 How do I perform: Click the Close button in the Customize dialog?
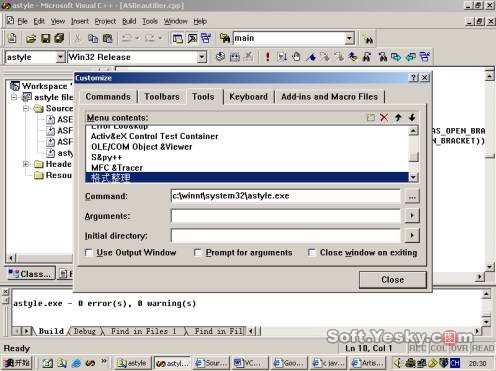pyautogui.click(x=393, y=280)
